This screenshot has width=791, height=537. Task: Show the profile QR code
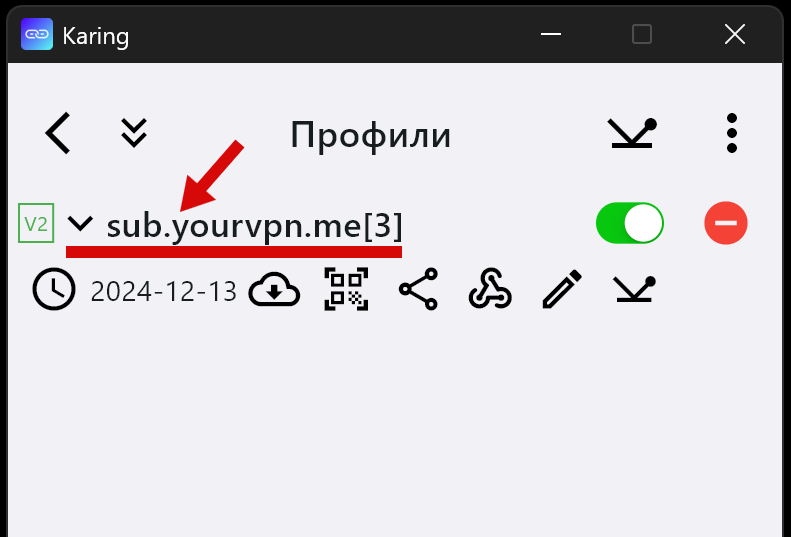(346, 289)
